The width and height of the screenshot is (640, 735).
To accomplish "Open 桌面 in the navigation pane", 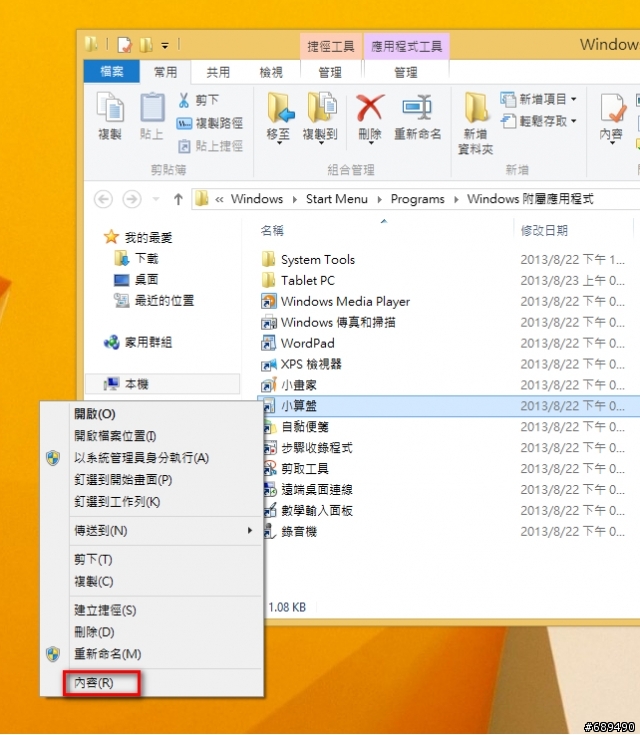I will [x=136, y=280].
